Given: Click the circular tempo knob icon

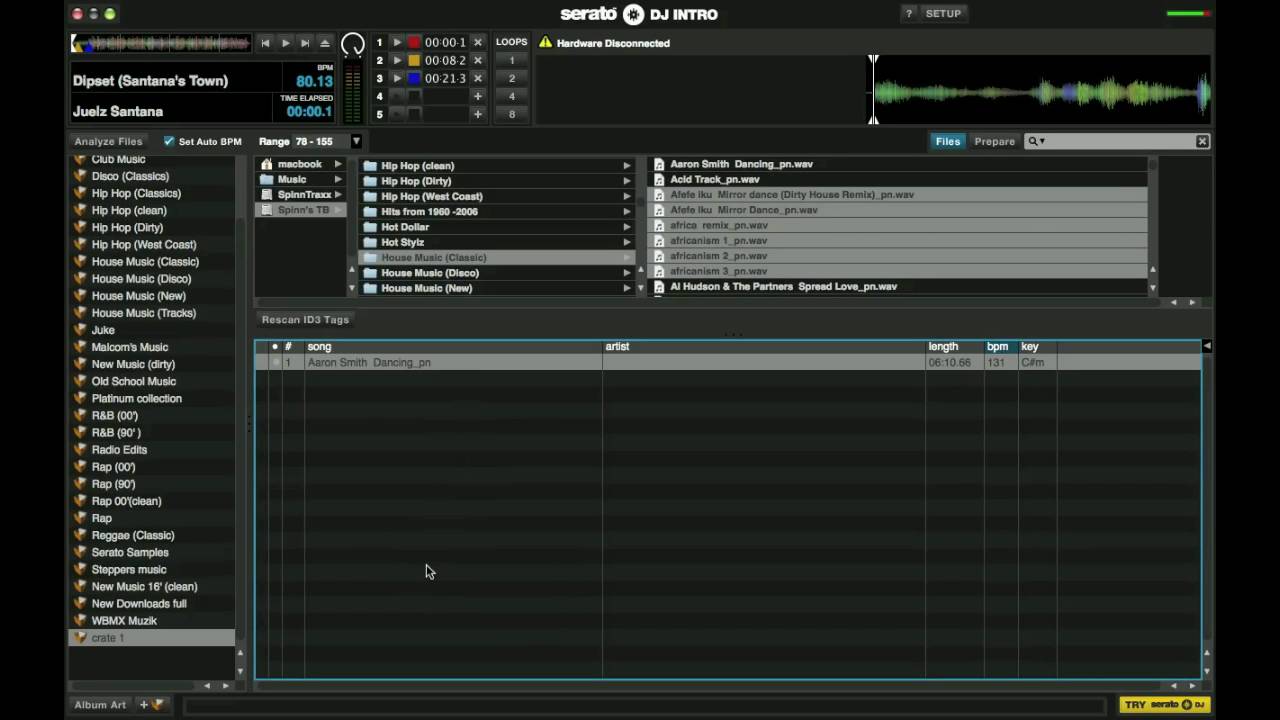Looking at the screenshot, I should (x=353, y=44).
